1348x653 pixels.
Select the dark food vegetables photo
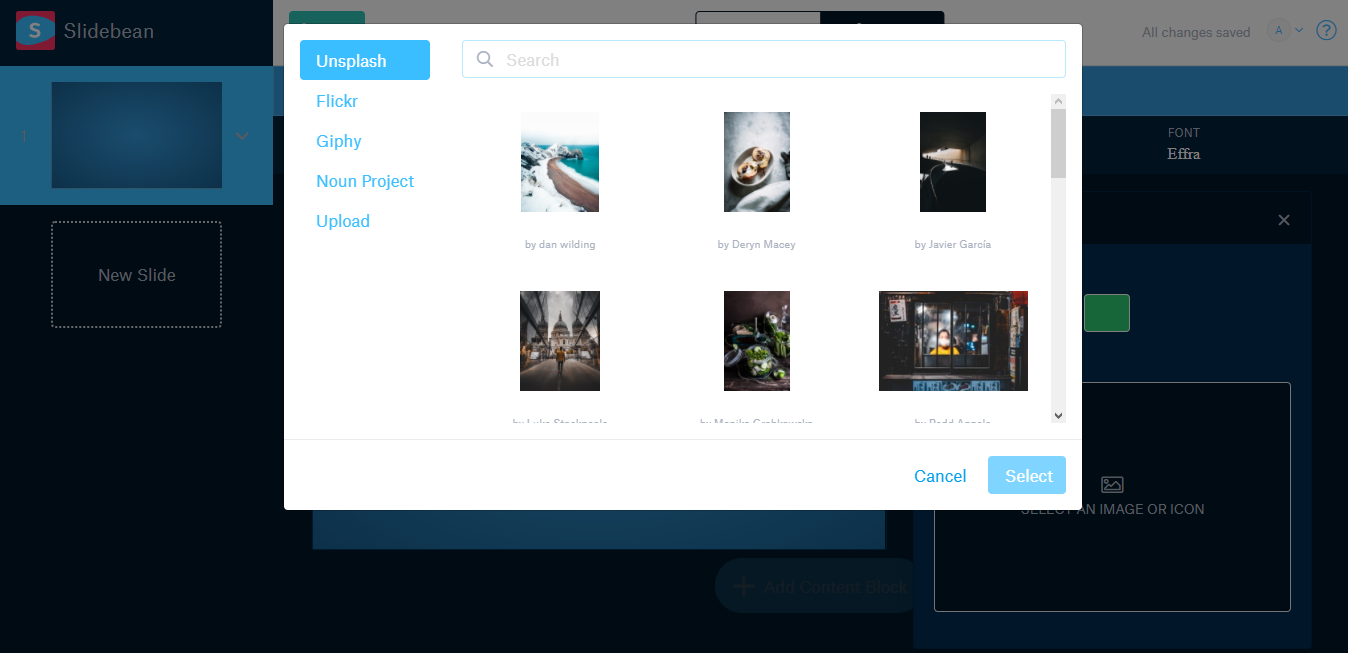(x=757, y=341)
